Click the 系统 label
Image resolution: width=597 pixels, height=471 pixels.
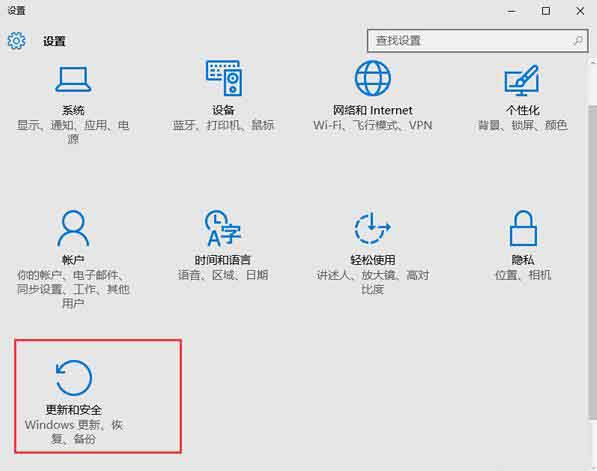click(73, 110)
